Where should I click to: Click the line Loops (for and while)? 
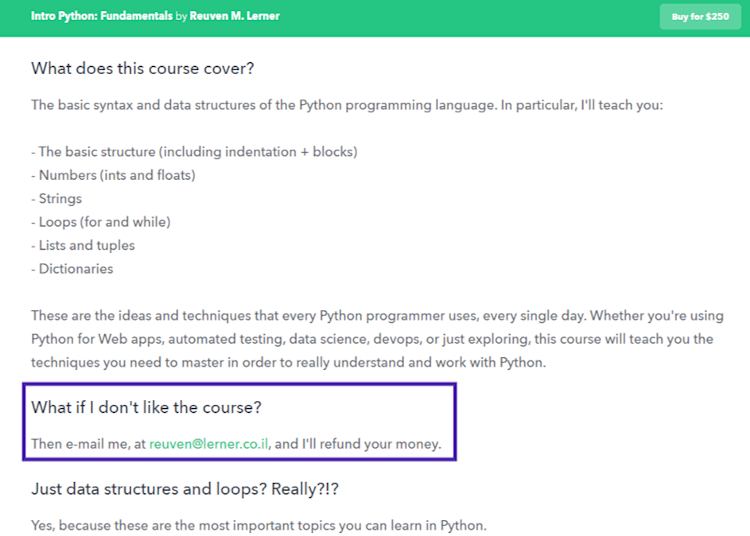pyautogui.click(x=101, y=222)
